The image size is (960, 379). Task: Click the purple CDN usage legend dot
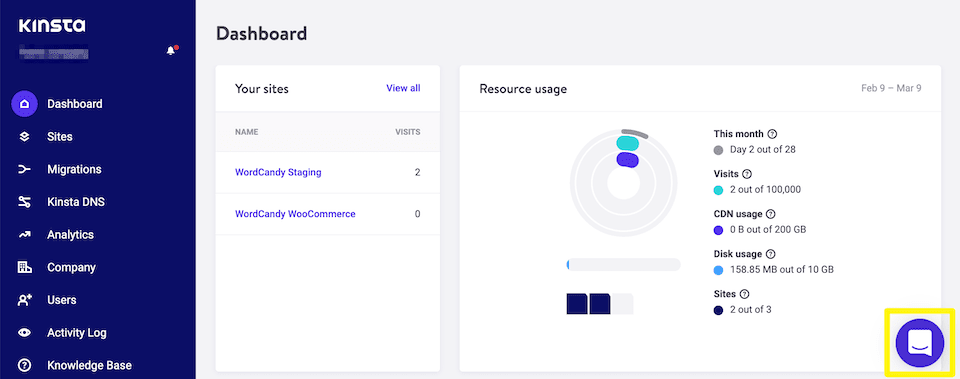click(719, 230)
